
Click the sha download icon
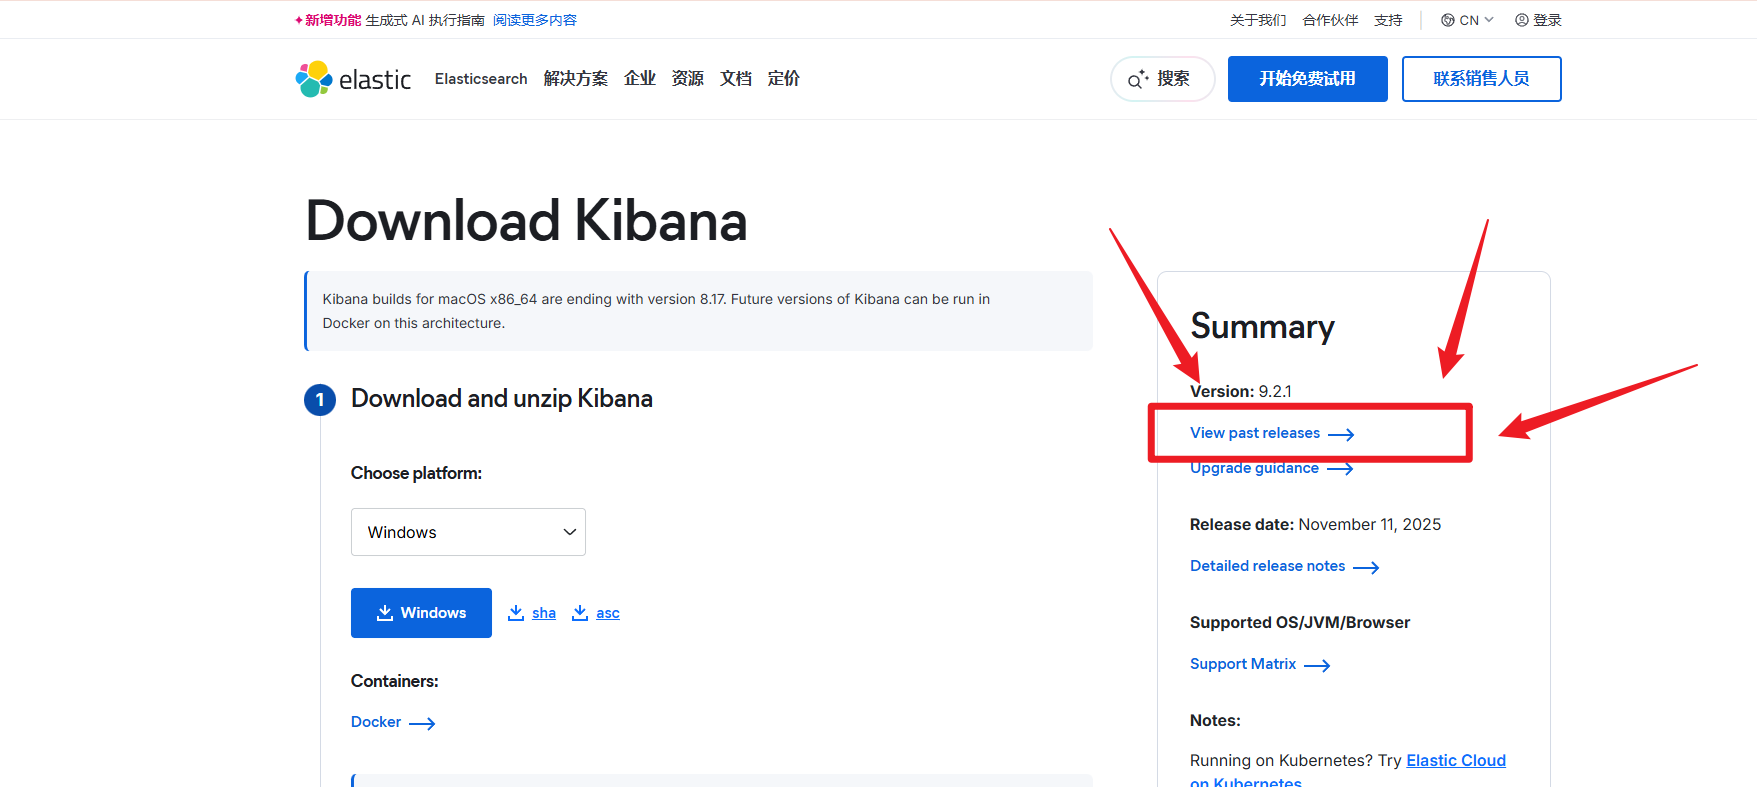pos(516,613)
